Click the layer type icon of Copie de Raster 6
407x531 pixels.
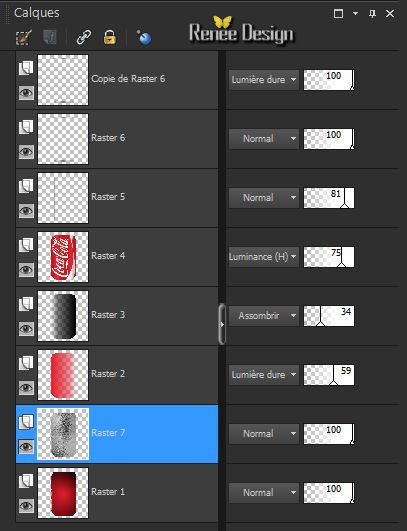(x=26, y=68)
